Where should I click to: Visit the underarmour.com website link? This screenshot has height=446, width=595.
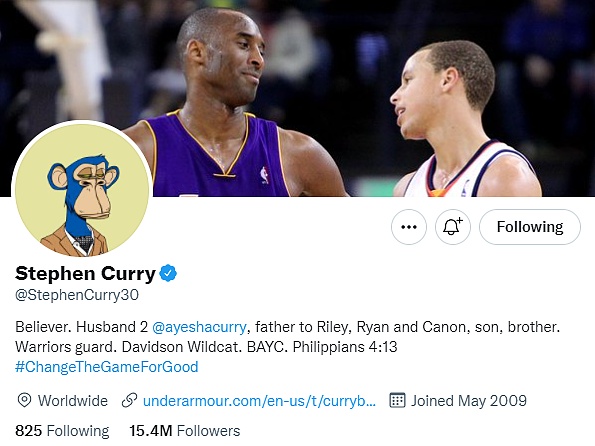[x=259, y=401]
